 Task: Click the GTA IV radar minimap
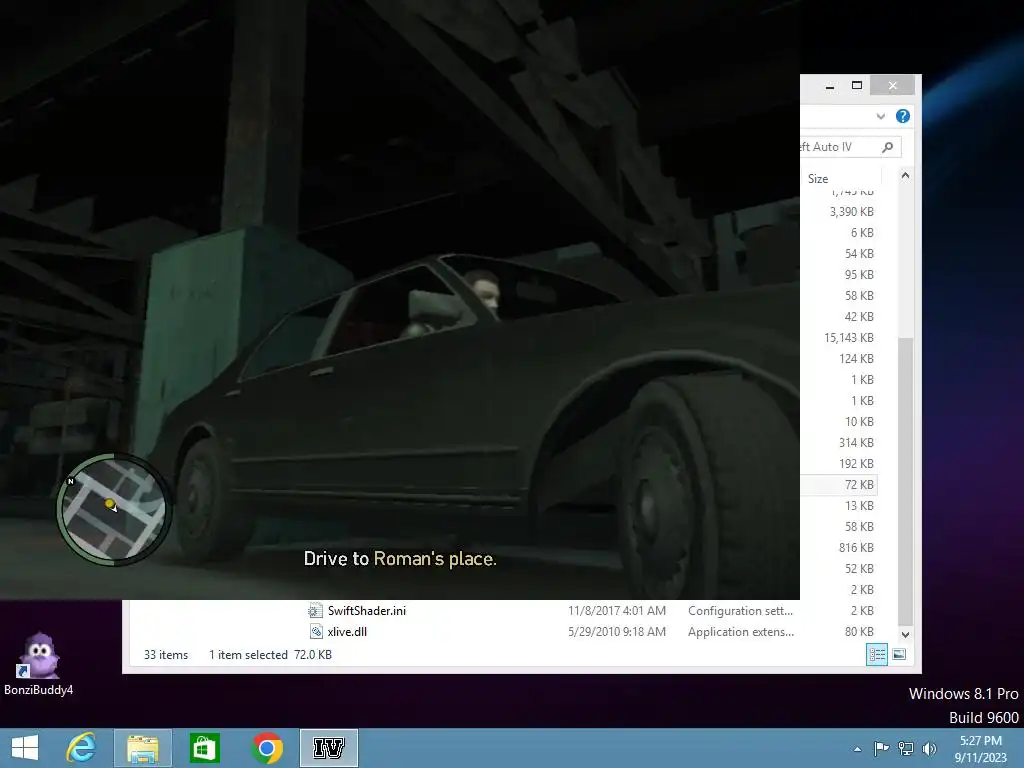tap(114, 510)
